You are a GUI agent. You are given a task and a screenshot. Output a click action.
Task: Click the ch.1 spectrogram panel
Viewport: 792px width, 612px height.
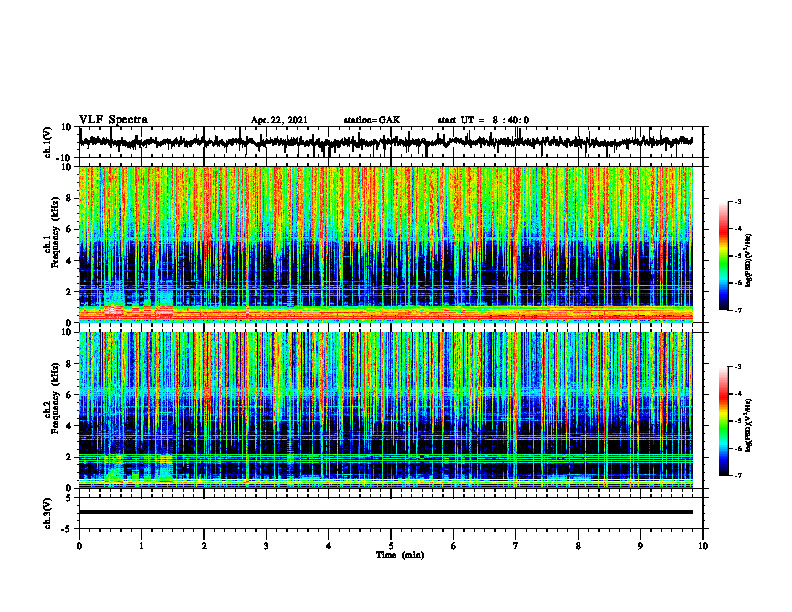385,244
